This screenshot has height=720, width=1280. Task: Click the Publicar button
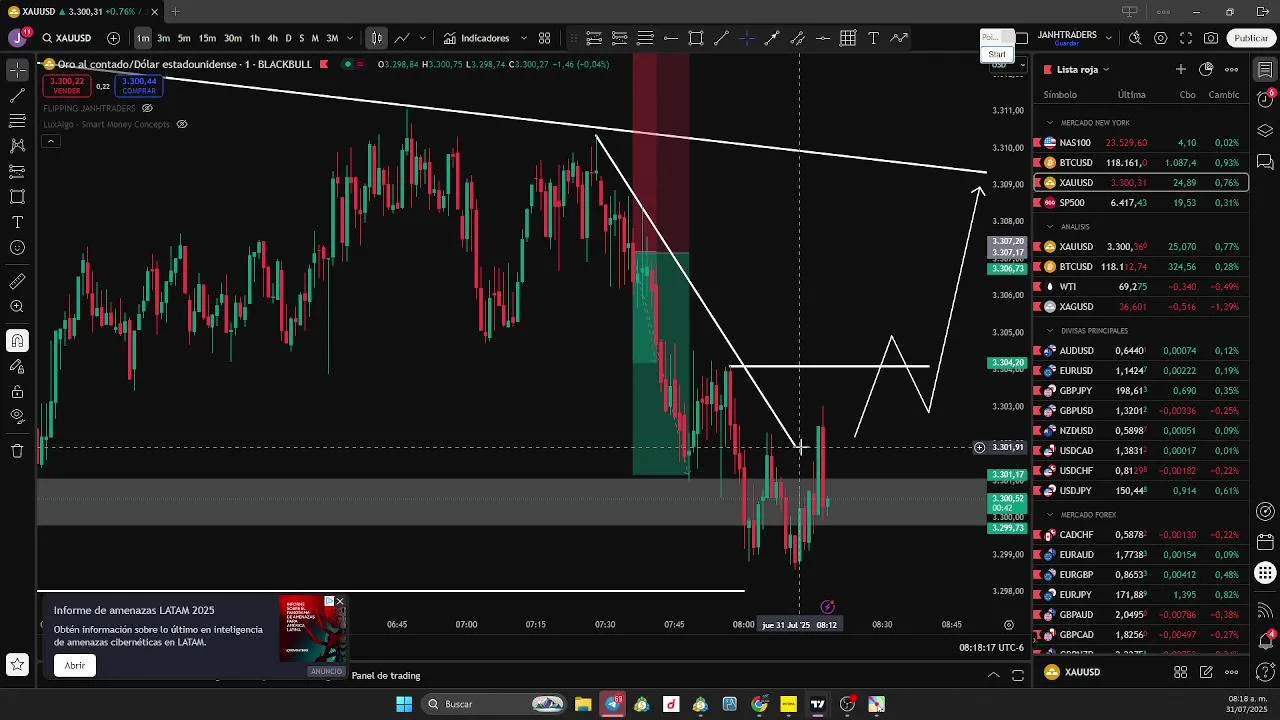1251,38
